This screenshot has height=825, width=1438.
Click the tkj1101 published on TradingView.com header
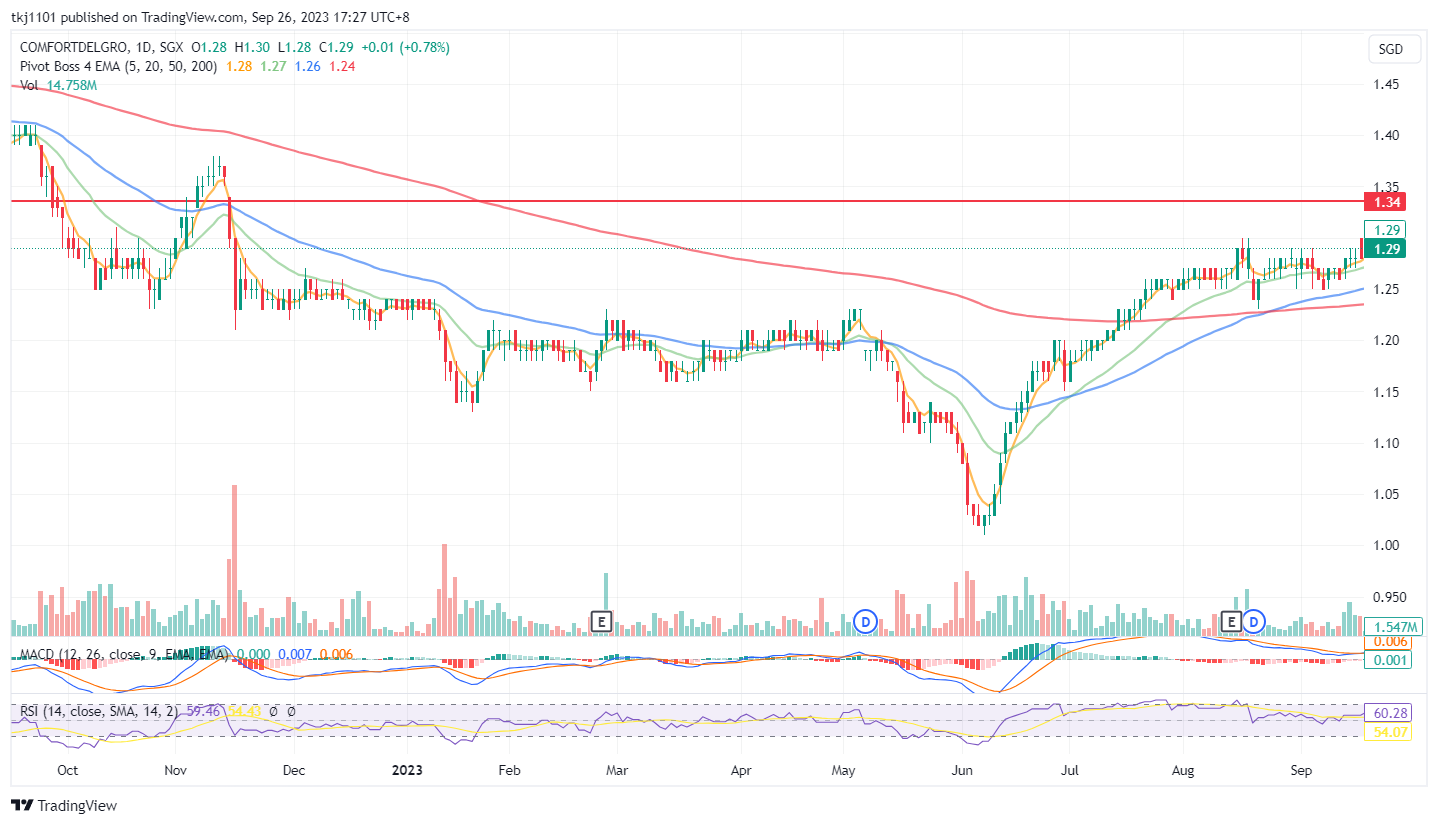pyautogui.click(x=210, y=17)
